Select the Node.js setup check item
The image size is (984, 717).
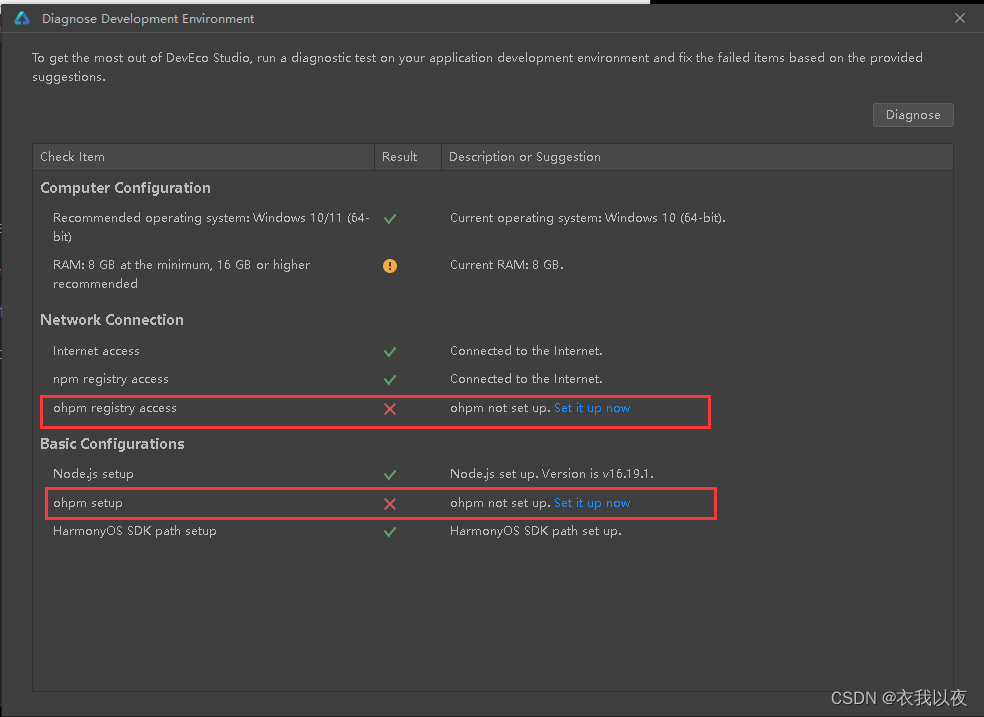click(93, 474)
